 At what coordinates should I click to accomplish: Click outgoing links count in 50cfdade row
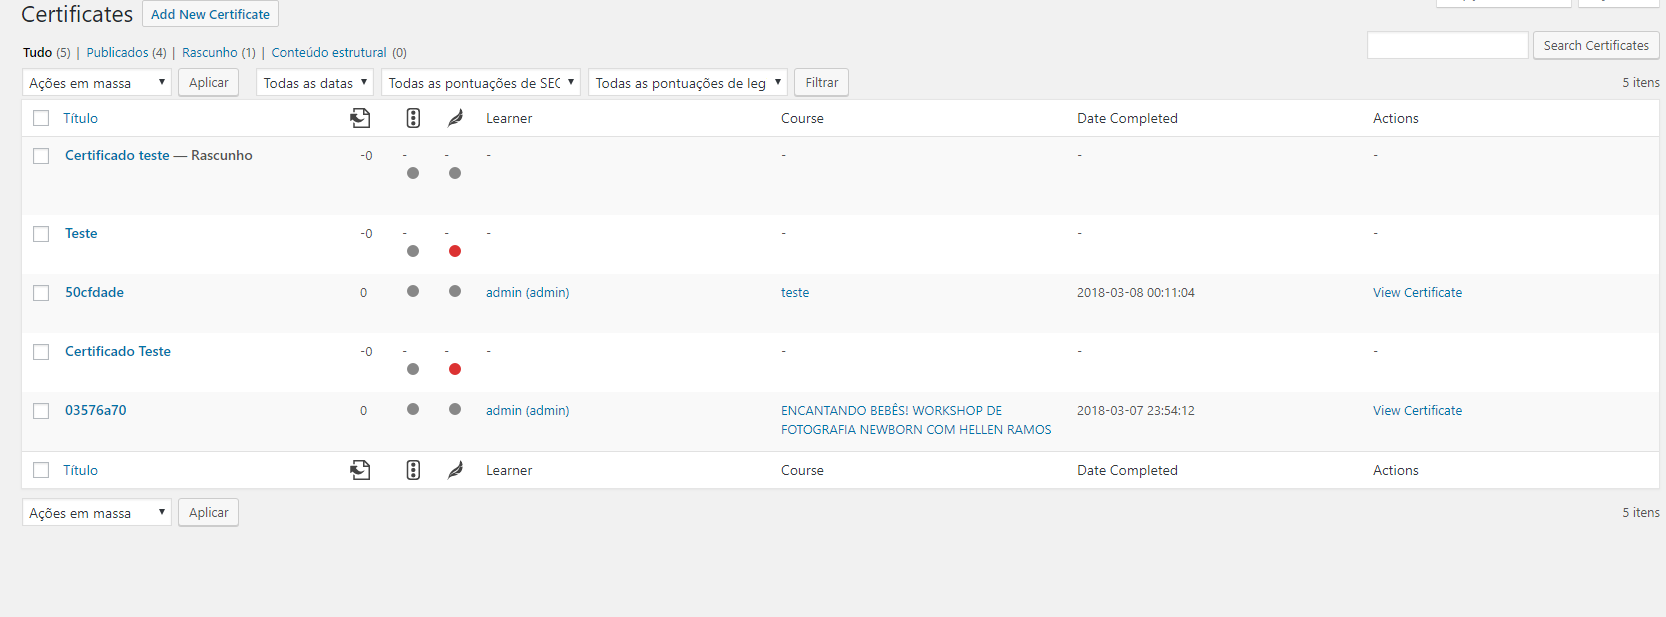pos(363,293)
